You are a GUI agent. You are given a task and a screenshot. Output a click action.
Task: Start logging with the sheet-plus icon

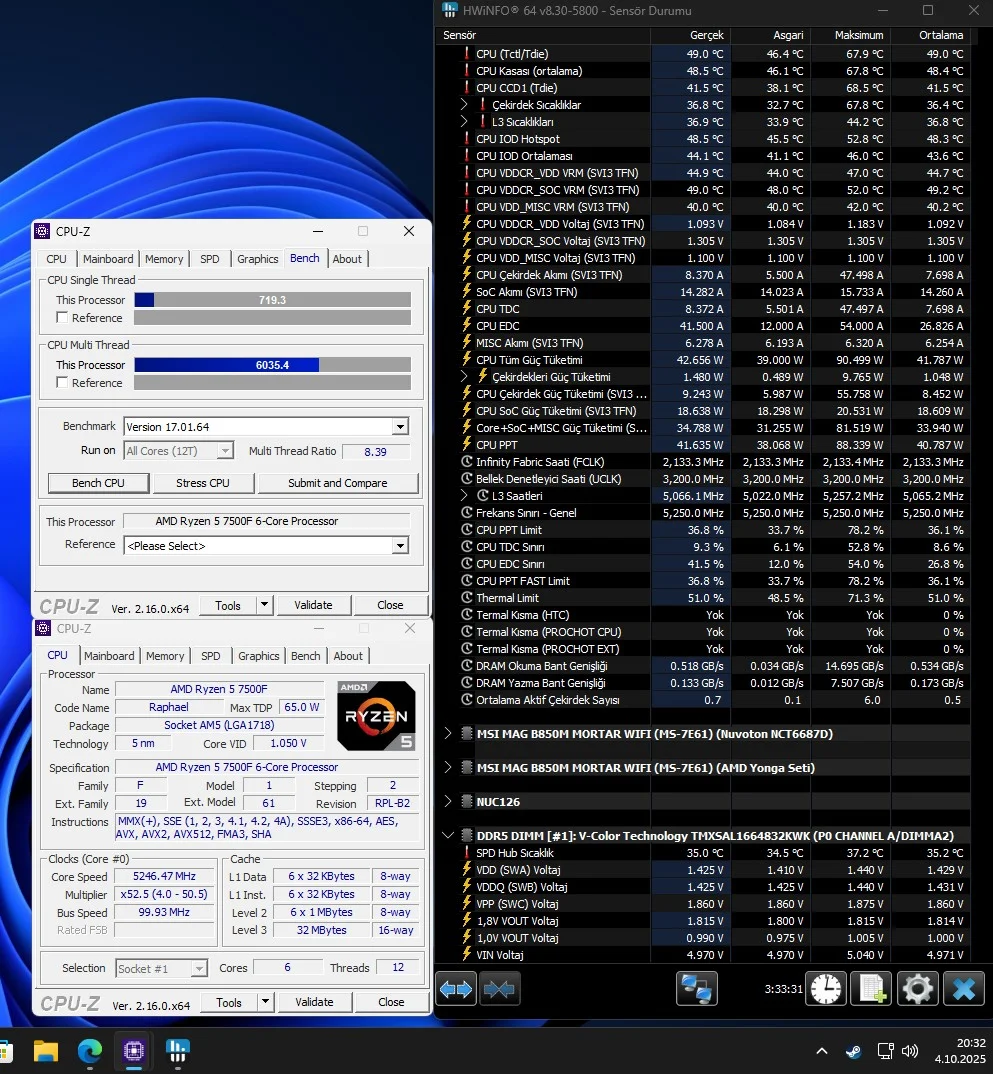pos(871,989)
